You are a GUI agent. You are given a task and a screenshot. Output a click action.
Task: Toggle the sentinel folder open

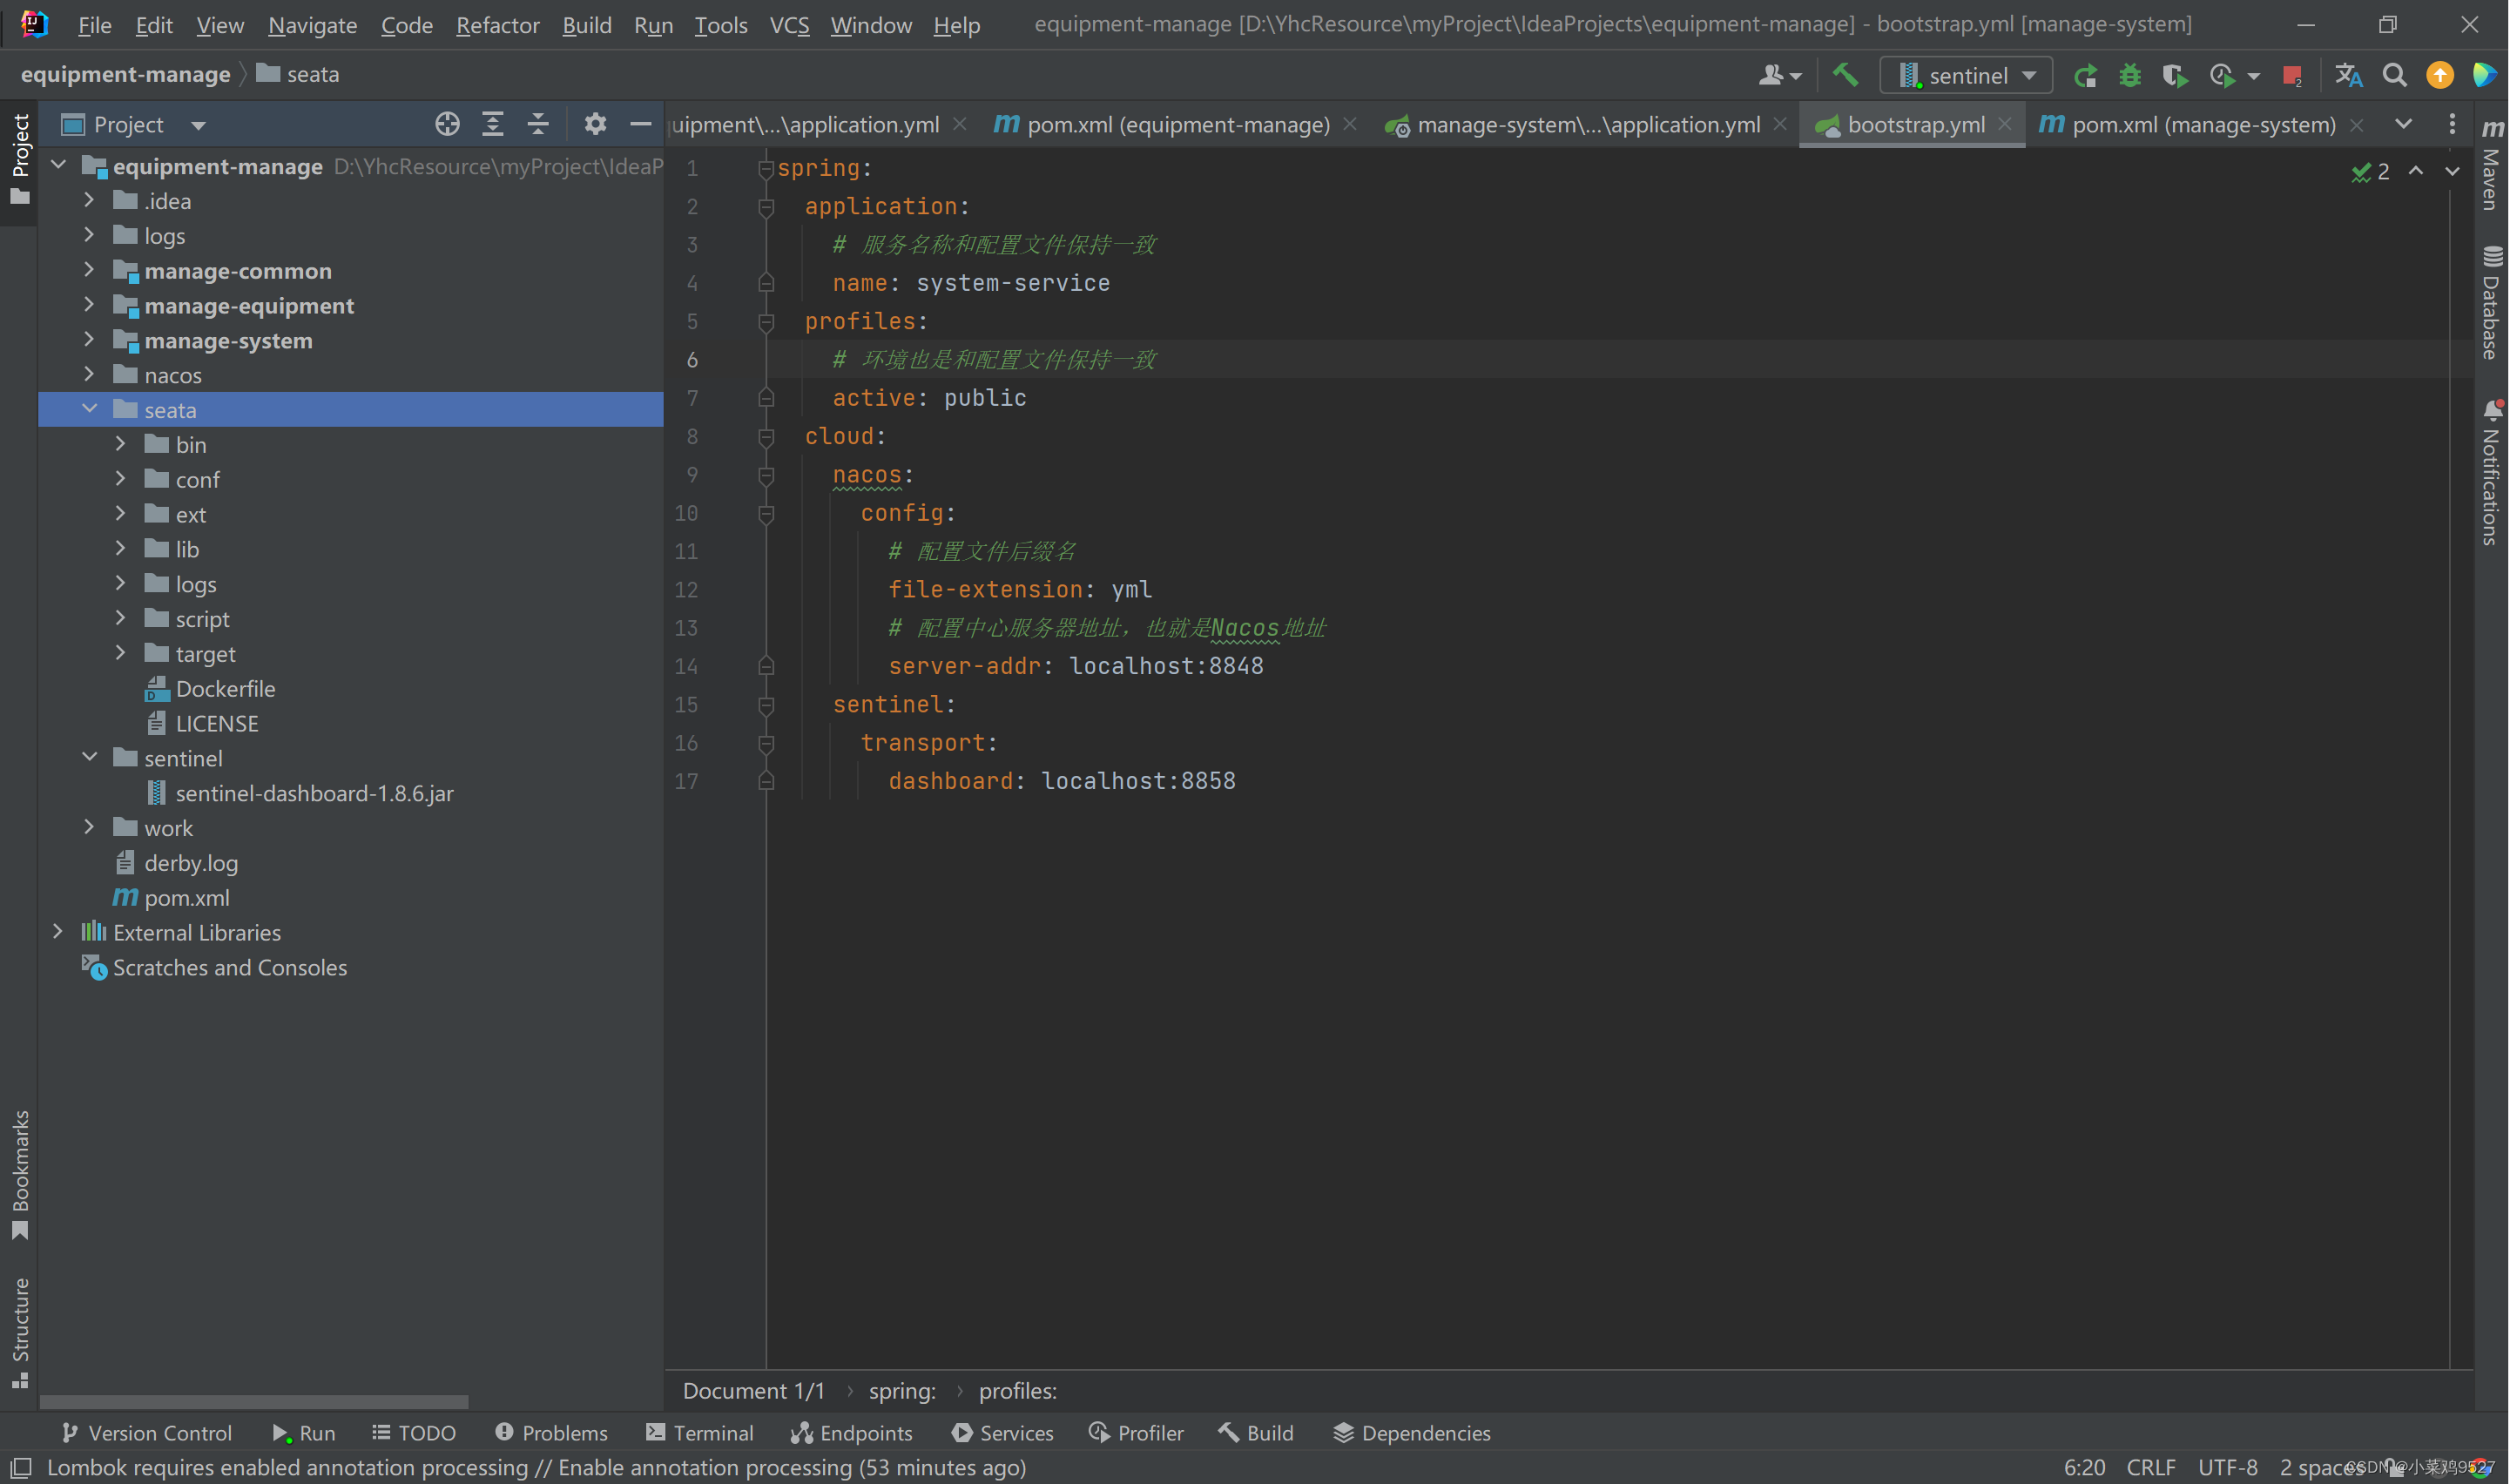pos(91,758)
